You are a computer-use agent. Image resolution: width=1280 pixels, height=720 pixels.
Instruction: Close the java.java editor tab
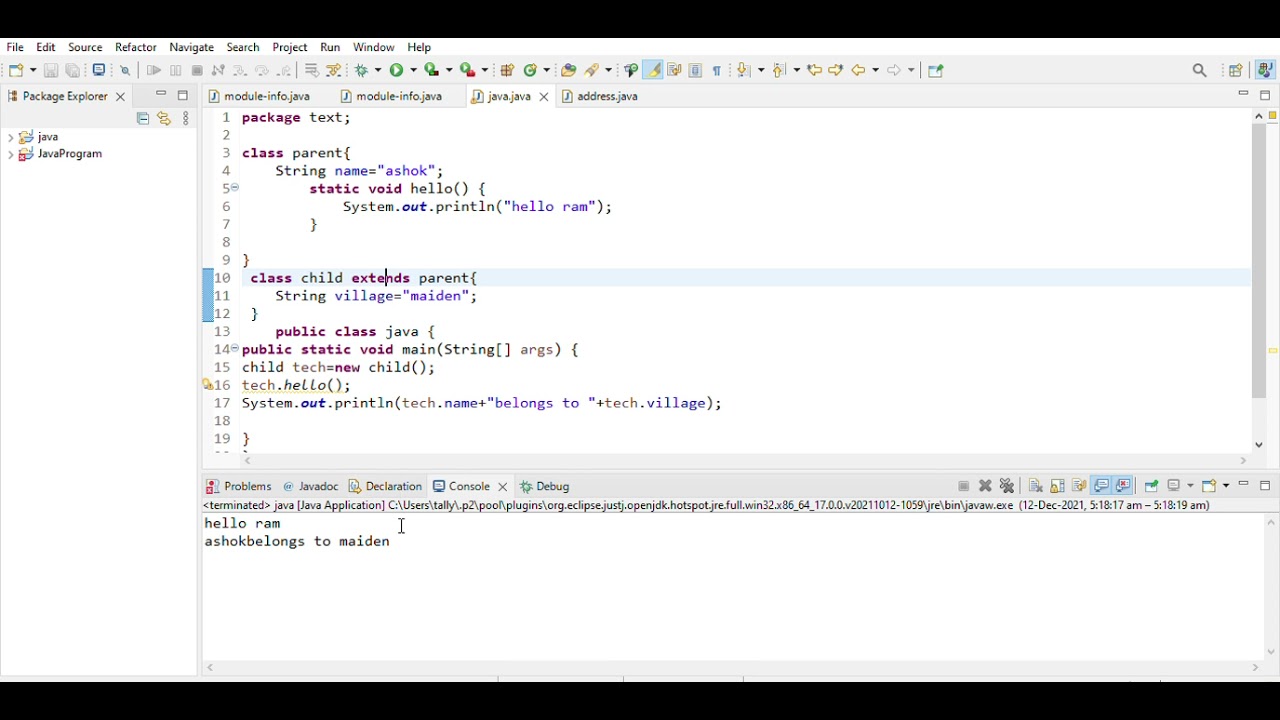coord(544,97)
